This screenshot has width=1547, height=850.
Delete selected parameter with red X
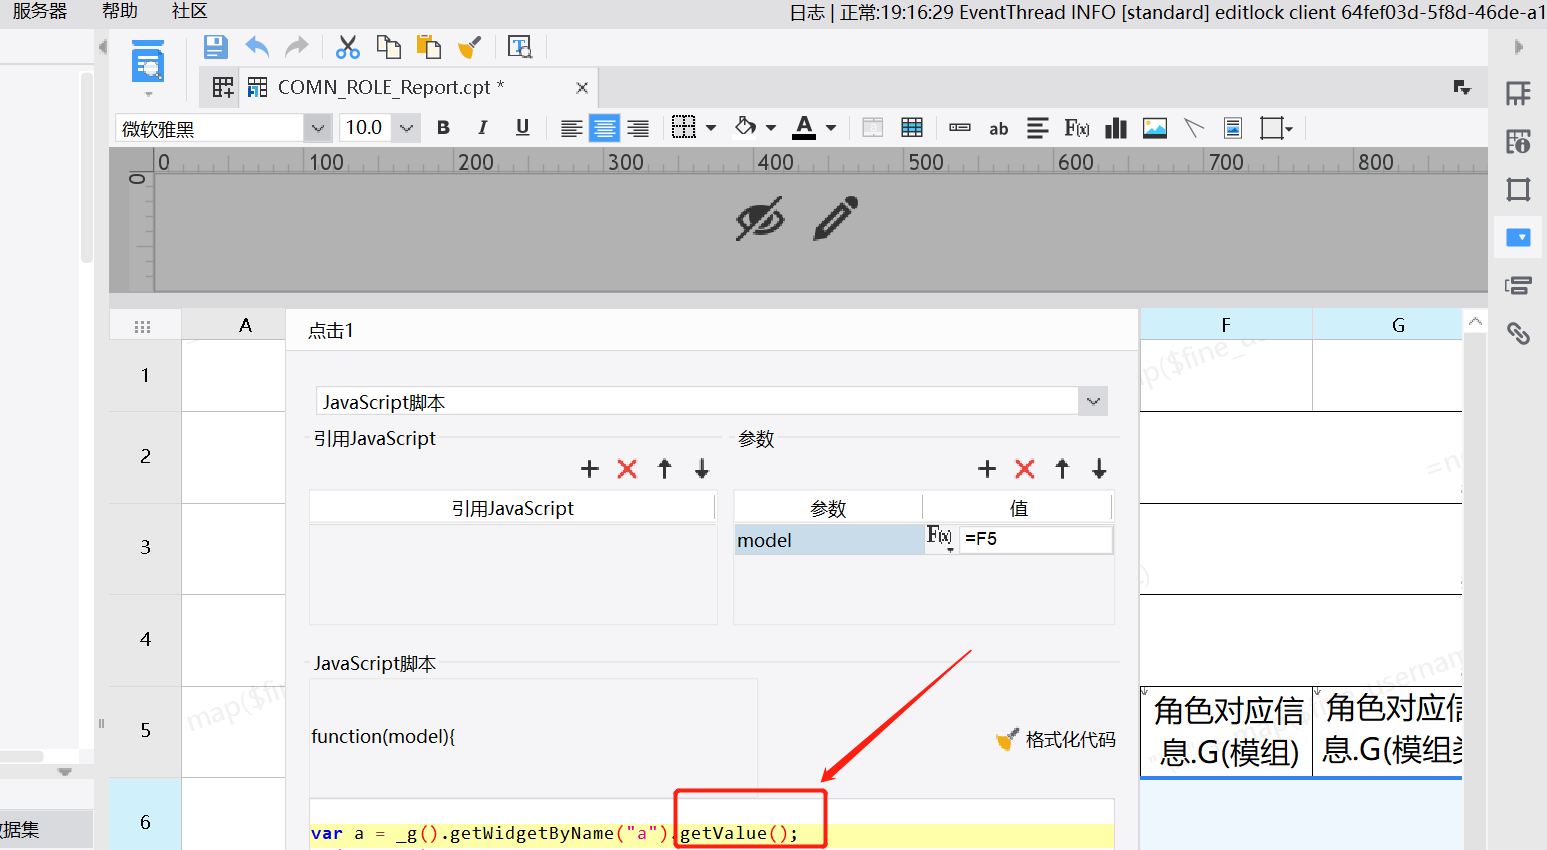coord(1025,469)
